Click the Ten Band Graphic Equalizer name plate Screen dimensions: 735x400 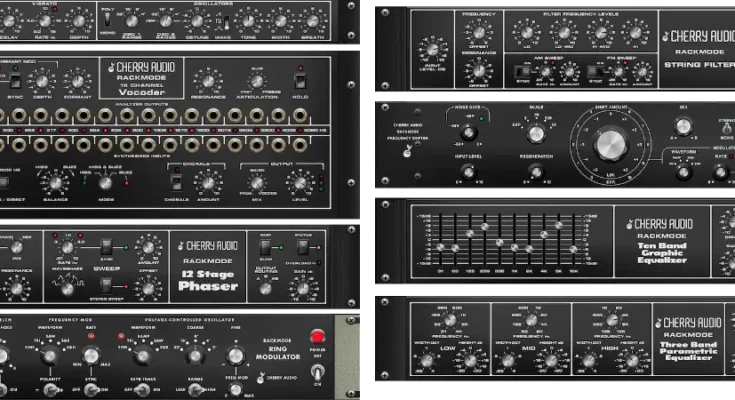pos(664,240)
